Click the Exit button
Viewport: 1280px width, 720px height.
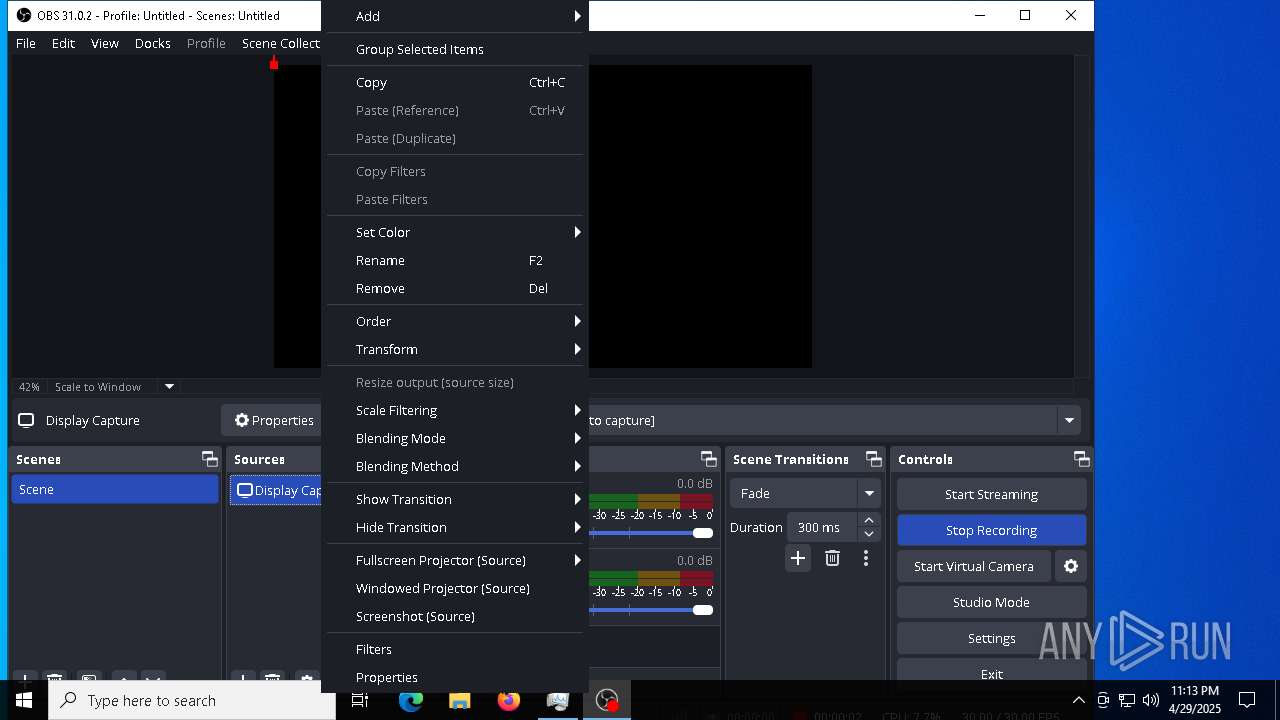pyautogui.click(x=991, y=674)
